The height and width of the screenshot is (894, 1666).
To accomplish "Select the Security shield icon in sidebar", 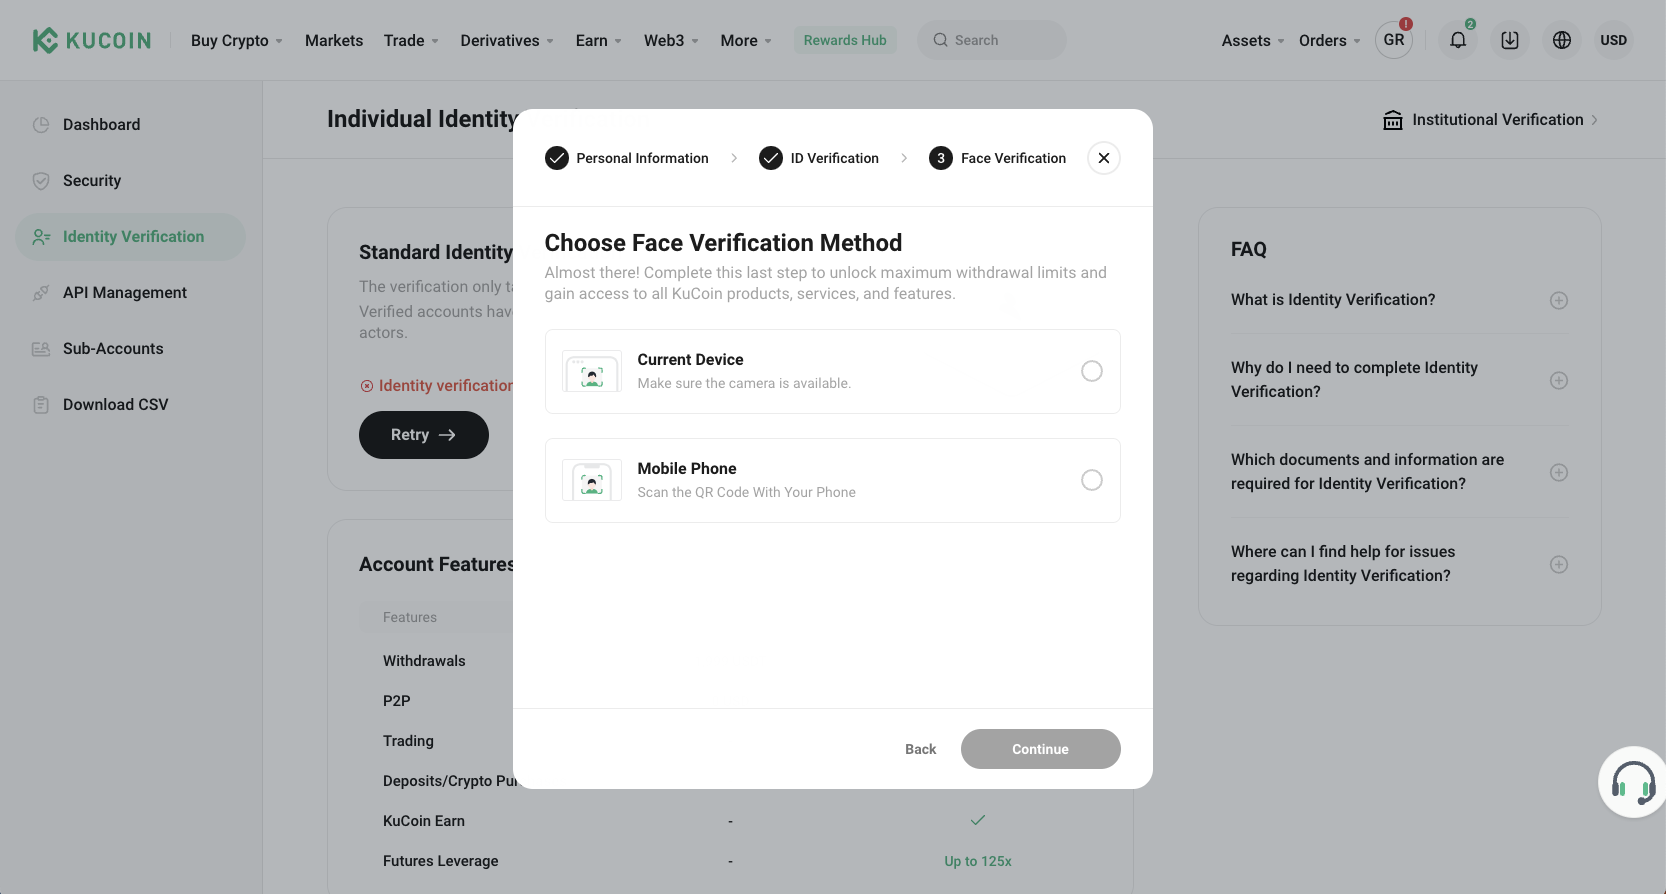I will [41, 181].
